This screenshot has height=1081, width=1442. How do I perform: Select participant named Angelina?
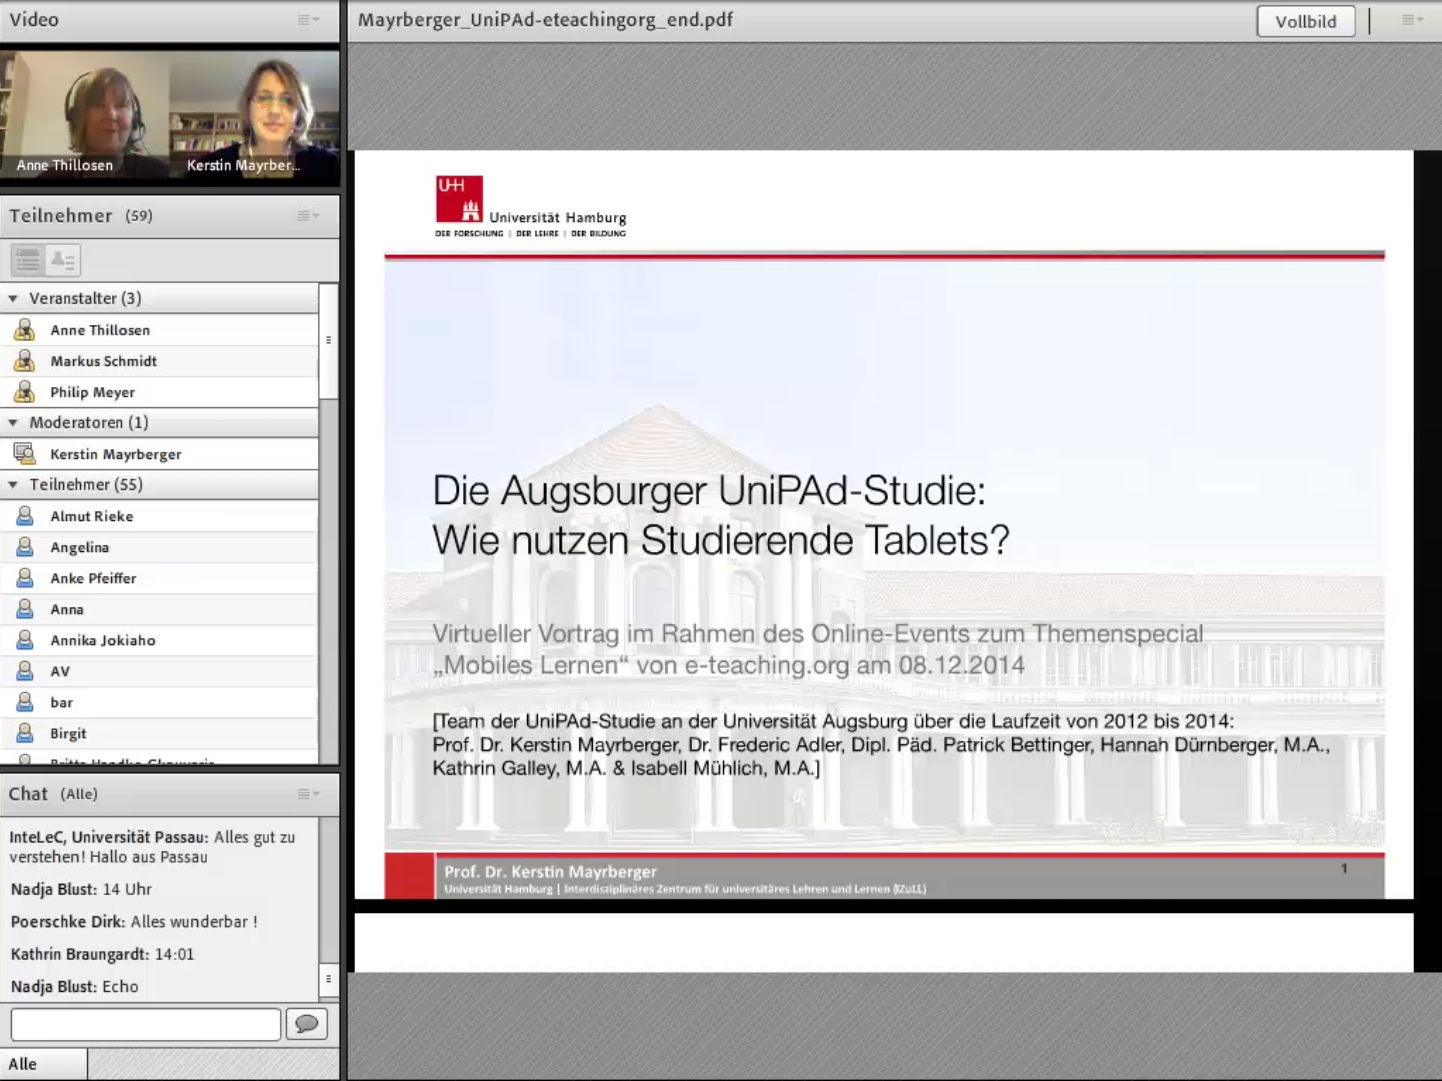click(x=160, y=547)
